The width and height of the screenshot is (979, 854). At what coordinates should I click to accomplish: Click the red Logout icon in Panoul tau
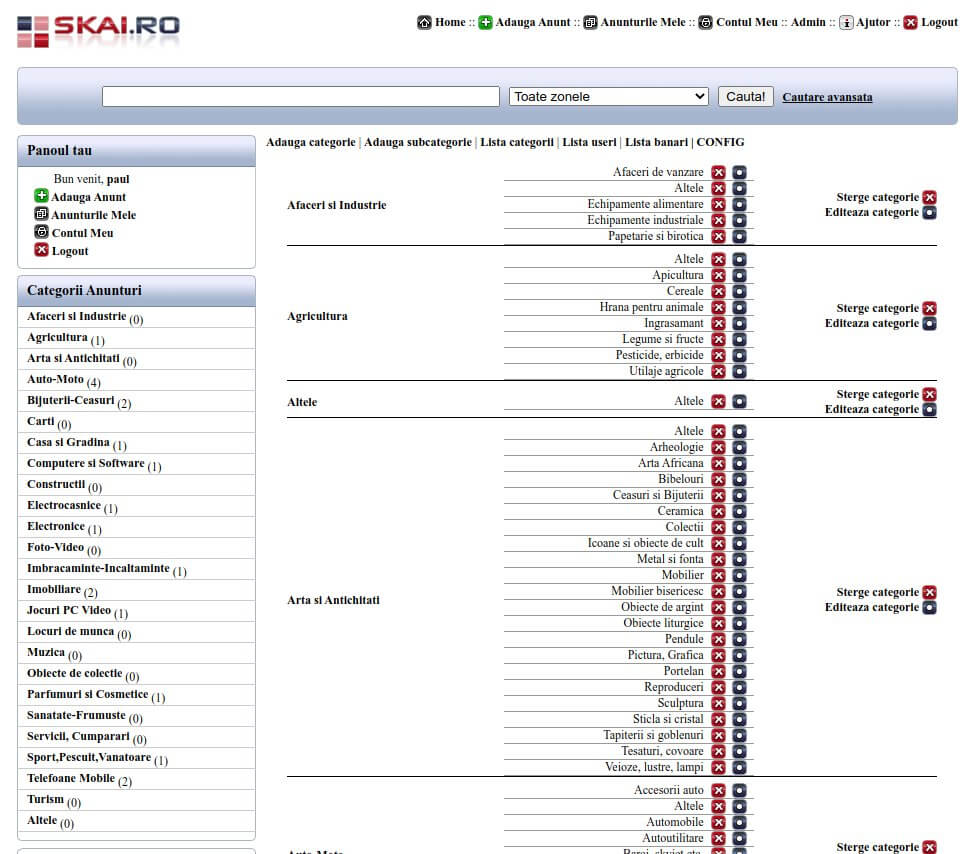tap(41, 250)
